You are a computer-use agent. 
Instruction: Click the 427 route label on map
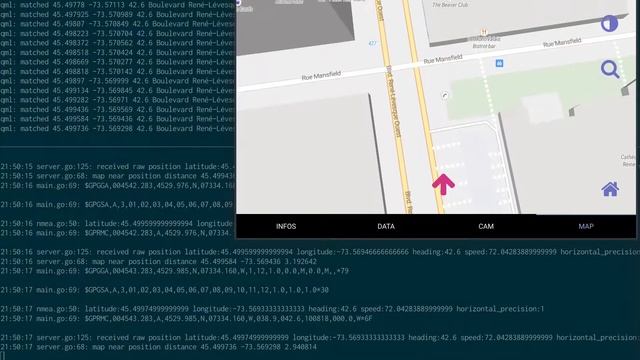tap(372, 43)
